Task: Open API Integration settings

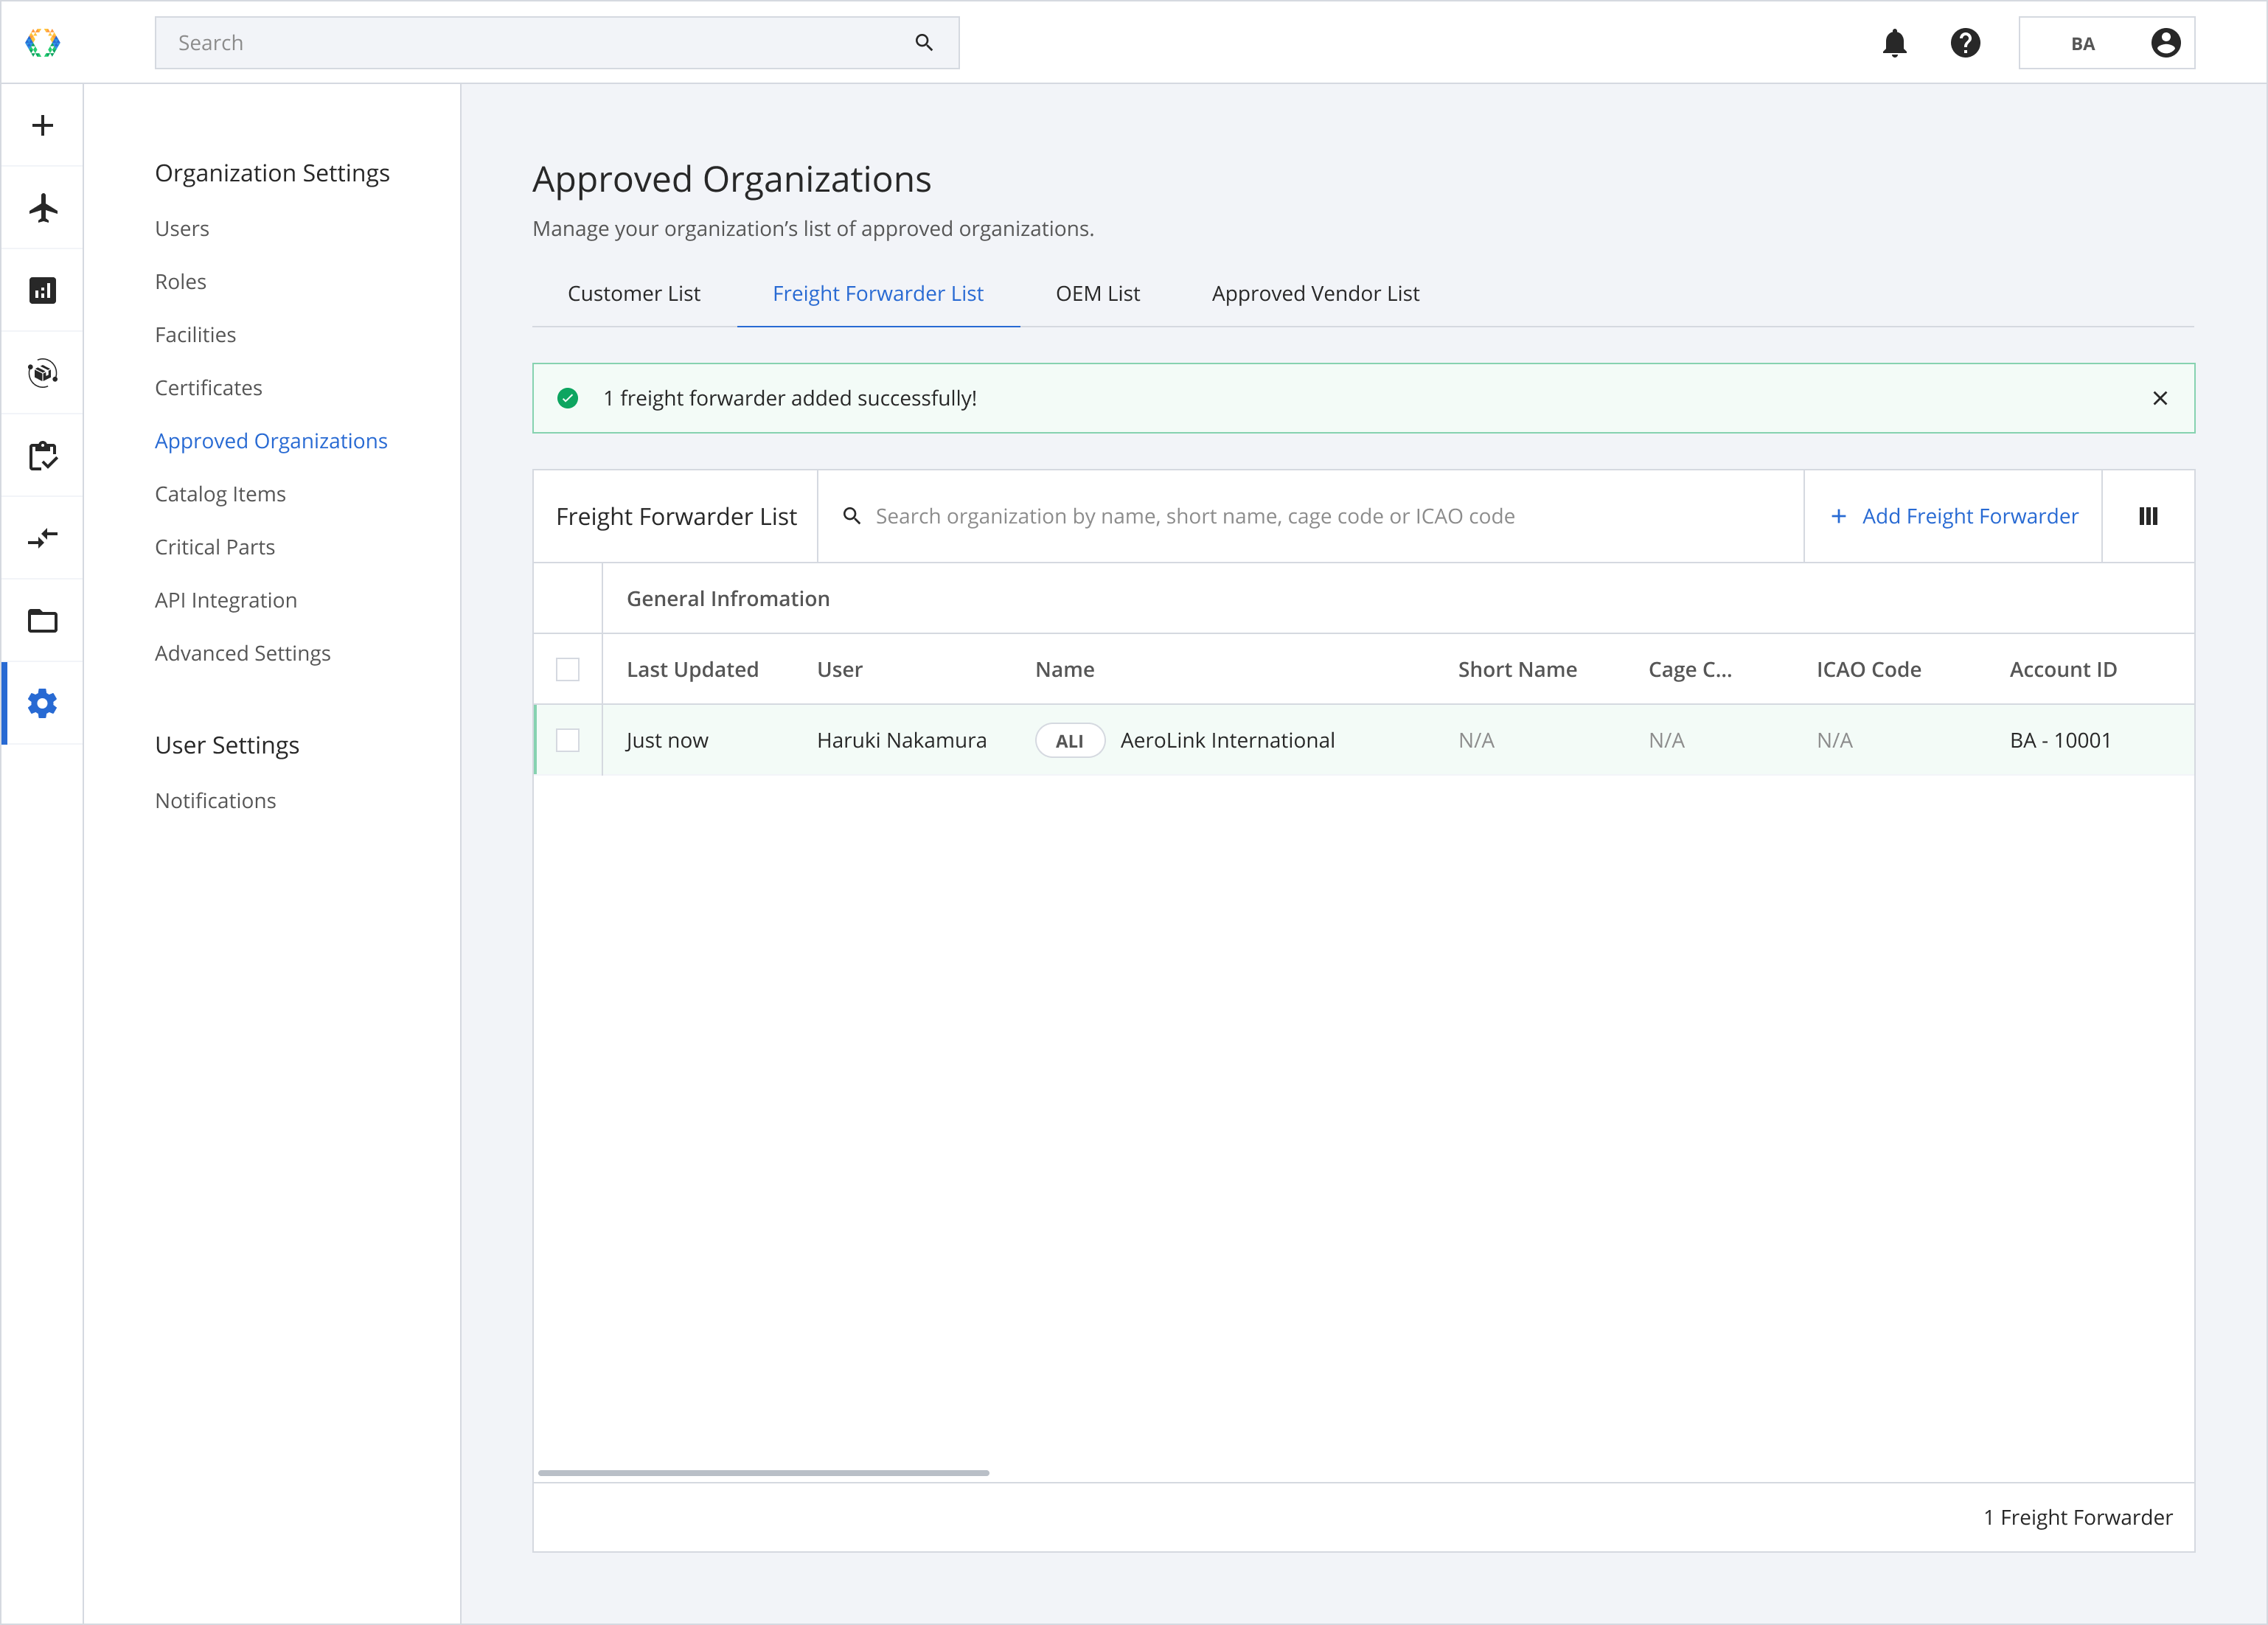Action: pos(226,599)
